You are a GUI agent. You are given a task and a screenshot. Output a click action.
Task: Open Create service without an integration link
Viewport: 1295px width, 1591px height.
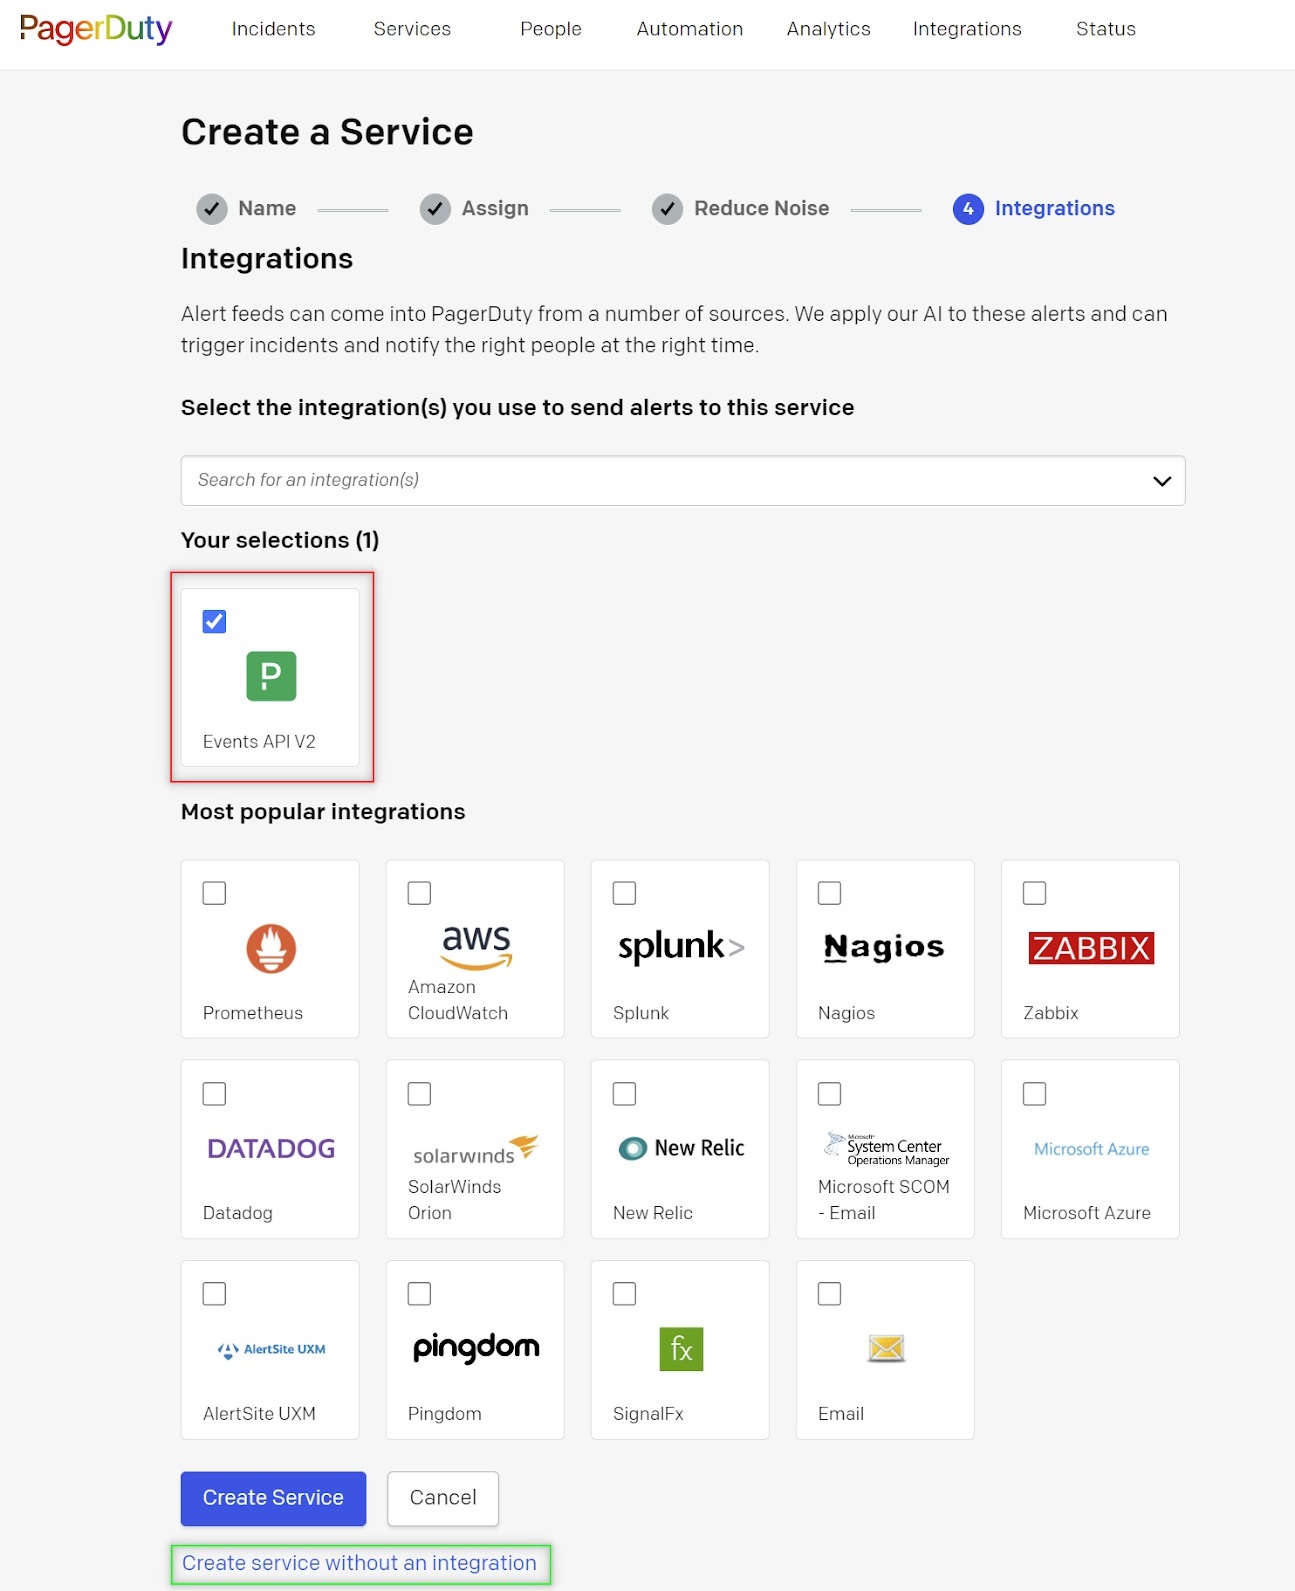click(x=359, y=1562)
